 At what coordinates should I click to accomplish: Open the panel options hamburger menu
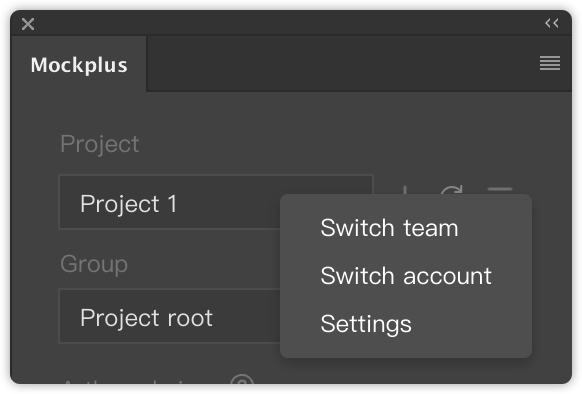[550, 63]
